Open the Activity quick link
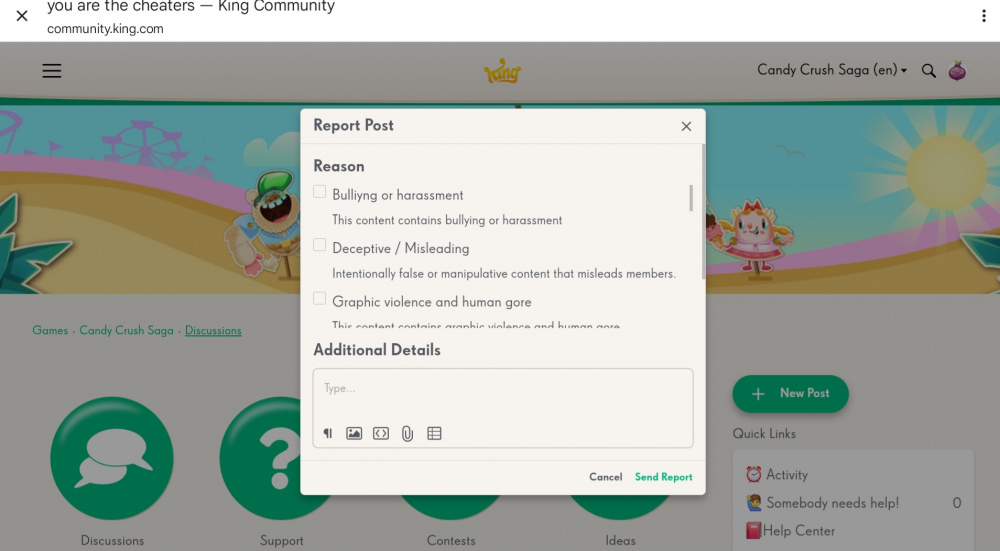This screenshot has height=551, width=1000. (x=787, y=474)
